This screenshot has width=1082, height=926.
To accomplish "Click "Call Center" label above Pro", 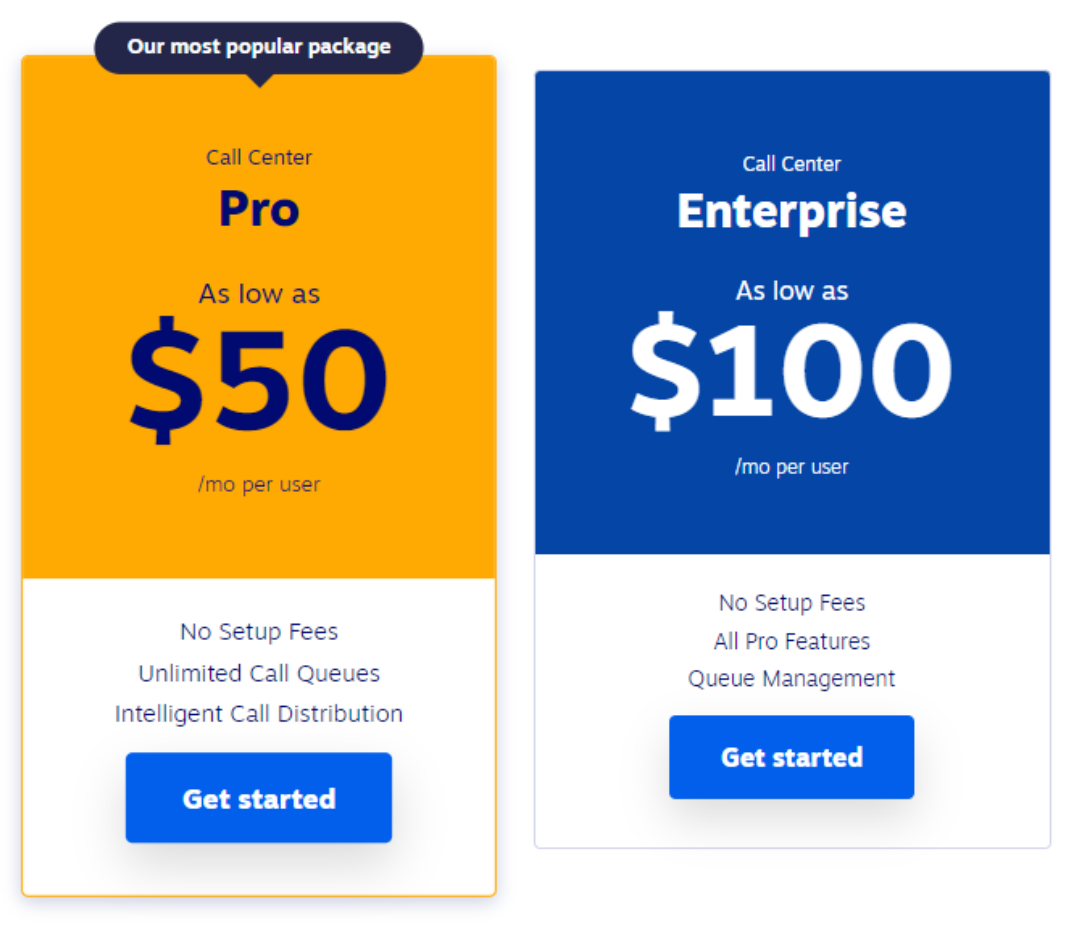I will point(259,157).
